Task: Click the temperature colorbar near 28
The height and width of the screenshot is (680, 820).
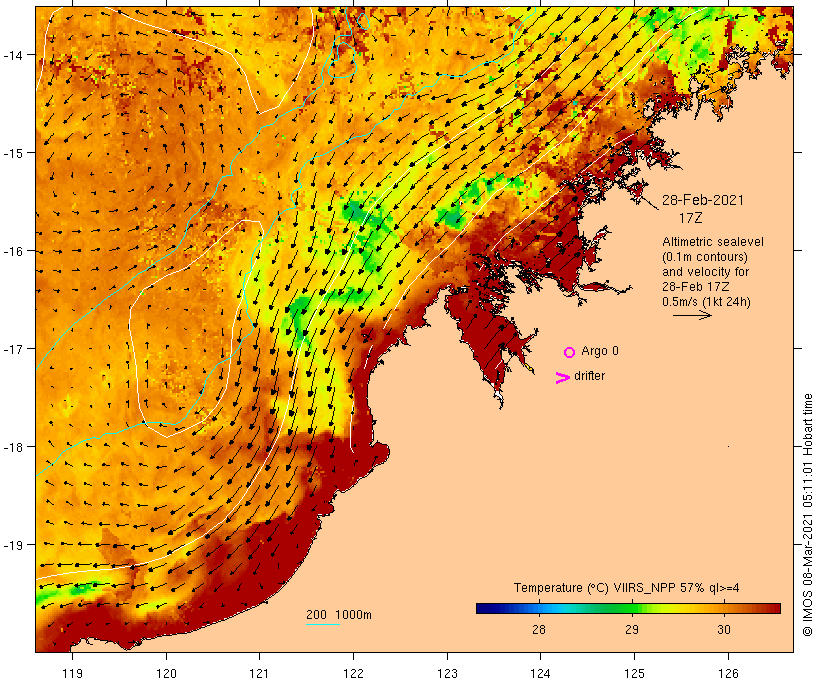Action: pyautogui.click(x=539, y=608)
